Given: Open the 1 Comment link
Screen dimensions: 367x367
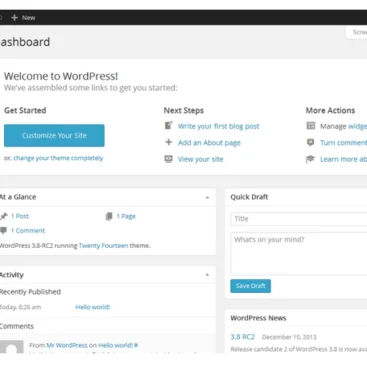Looking at the screenshot, I should (x=28, y=230).
